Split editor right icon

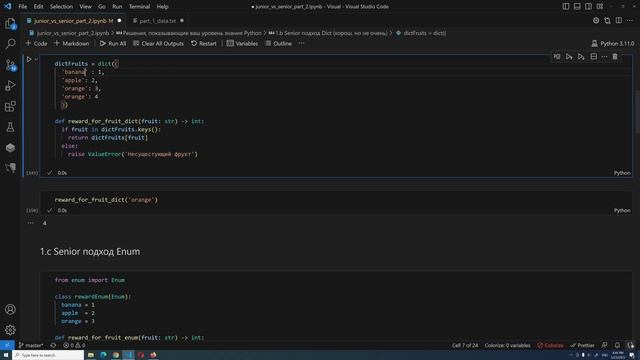coord(619,20)
